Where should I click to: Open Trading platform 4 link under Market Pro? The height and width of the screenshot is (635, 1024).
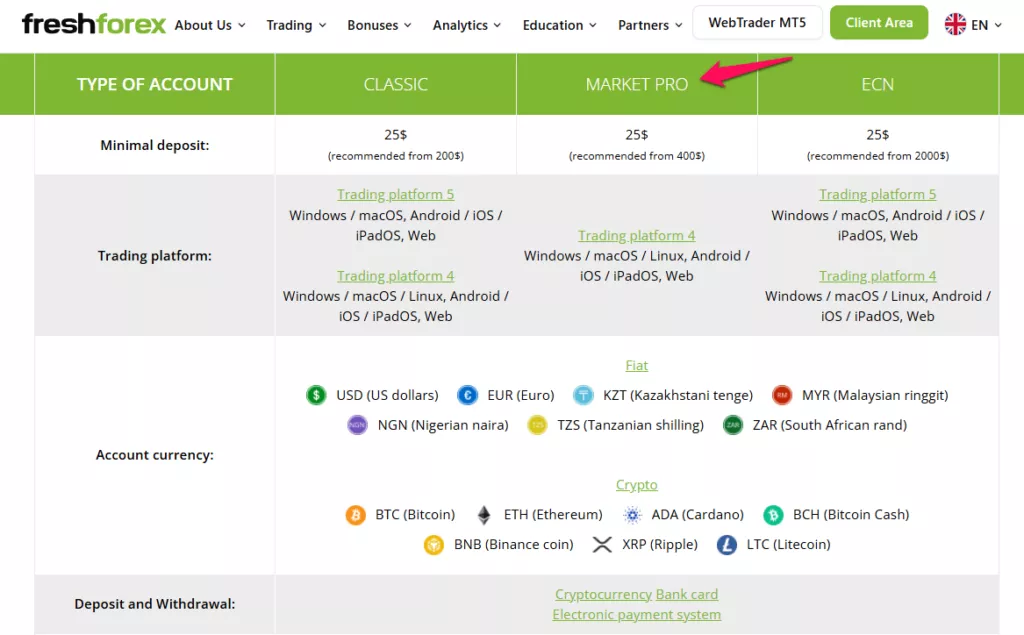[x=636, y=235]
